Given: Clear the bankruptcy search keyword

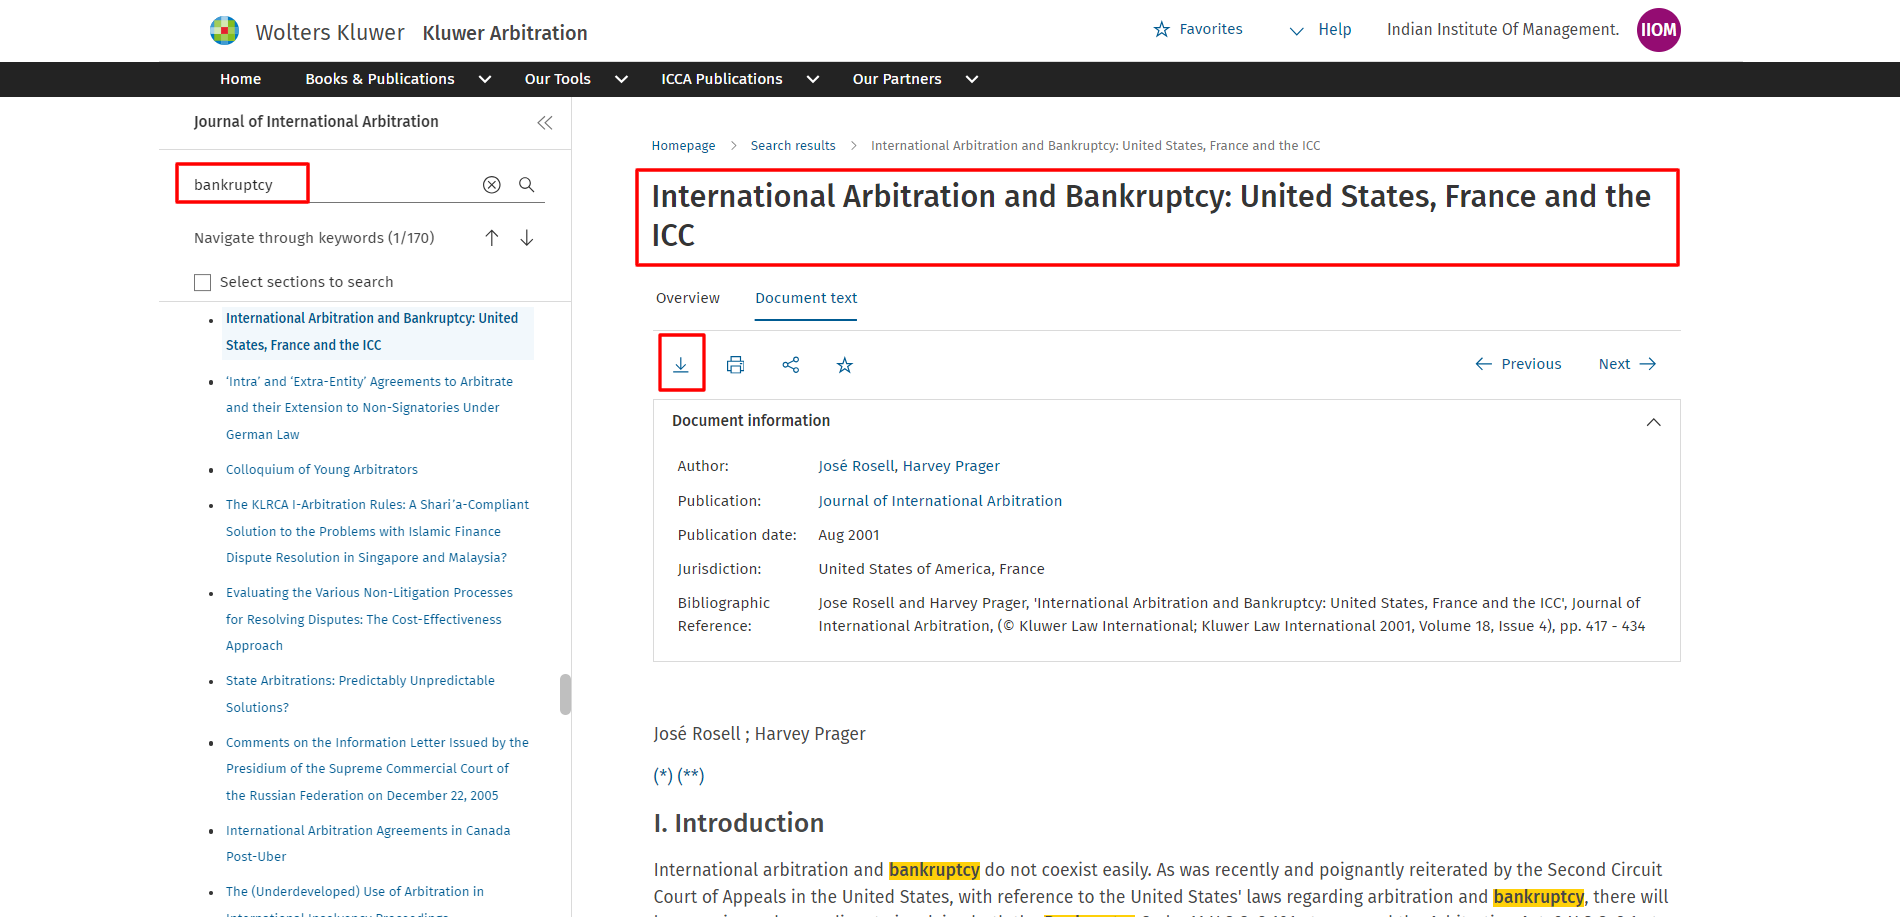Looking at the screenshot, I should [492, 185].
